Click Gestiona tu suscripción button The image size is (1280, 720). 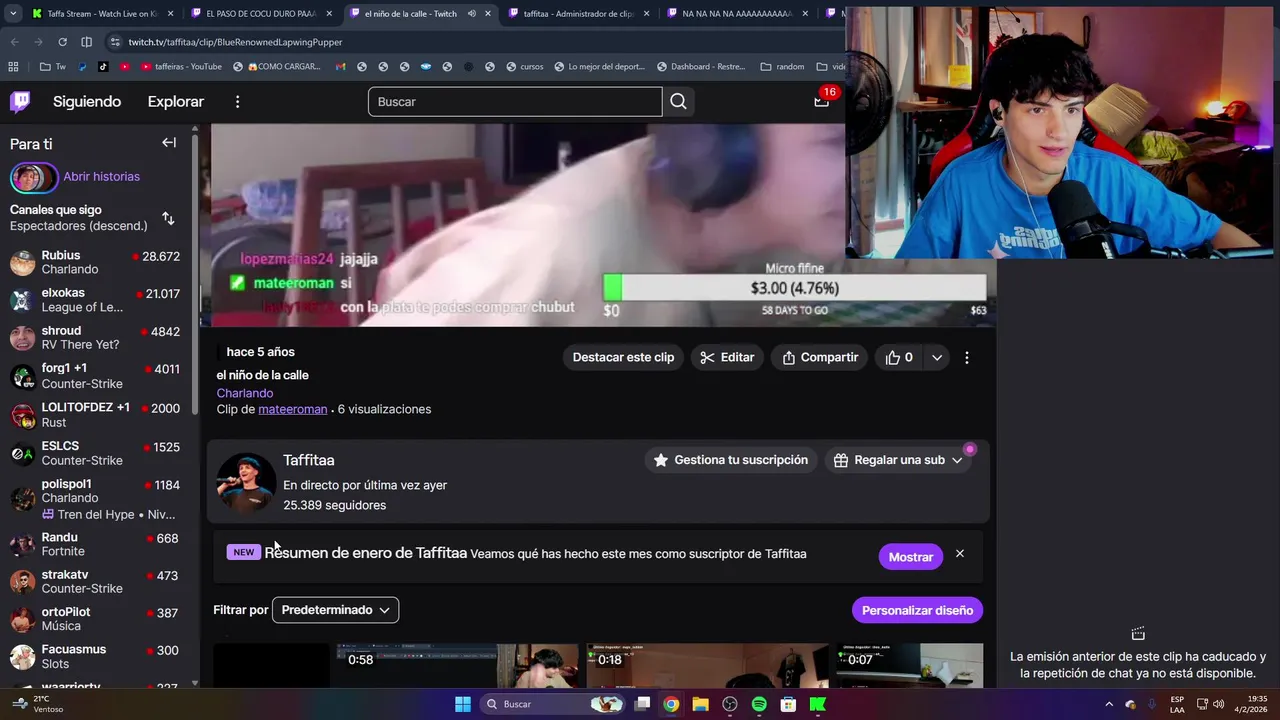(731, 460)
